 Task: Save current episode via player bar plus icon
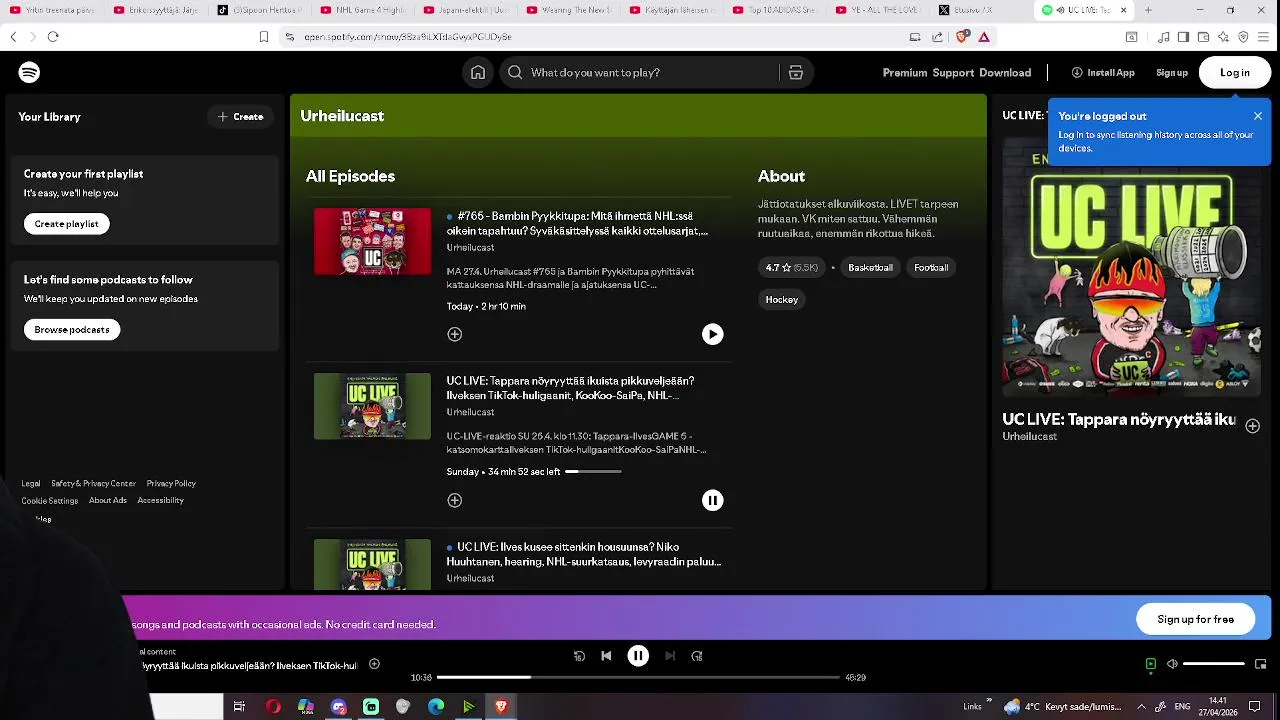[374, 664]
